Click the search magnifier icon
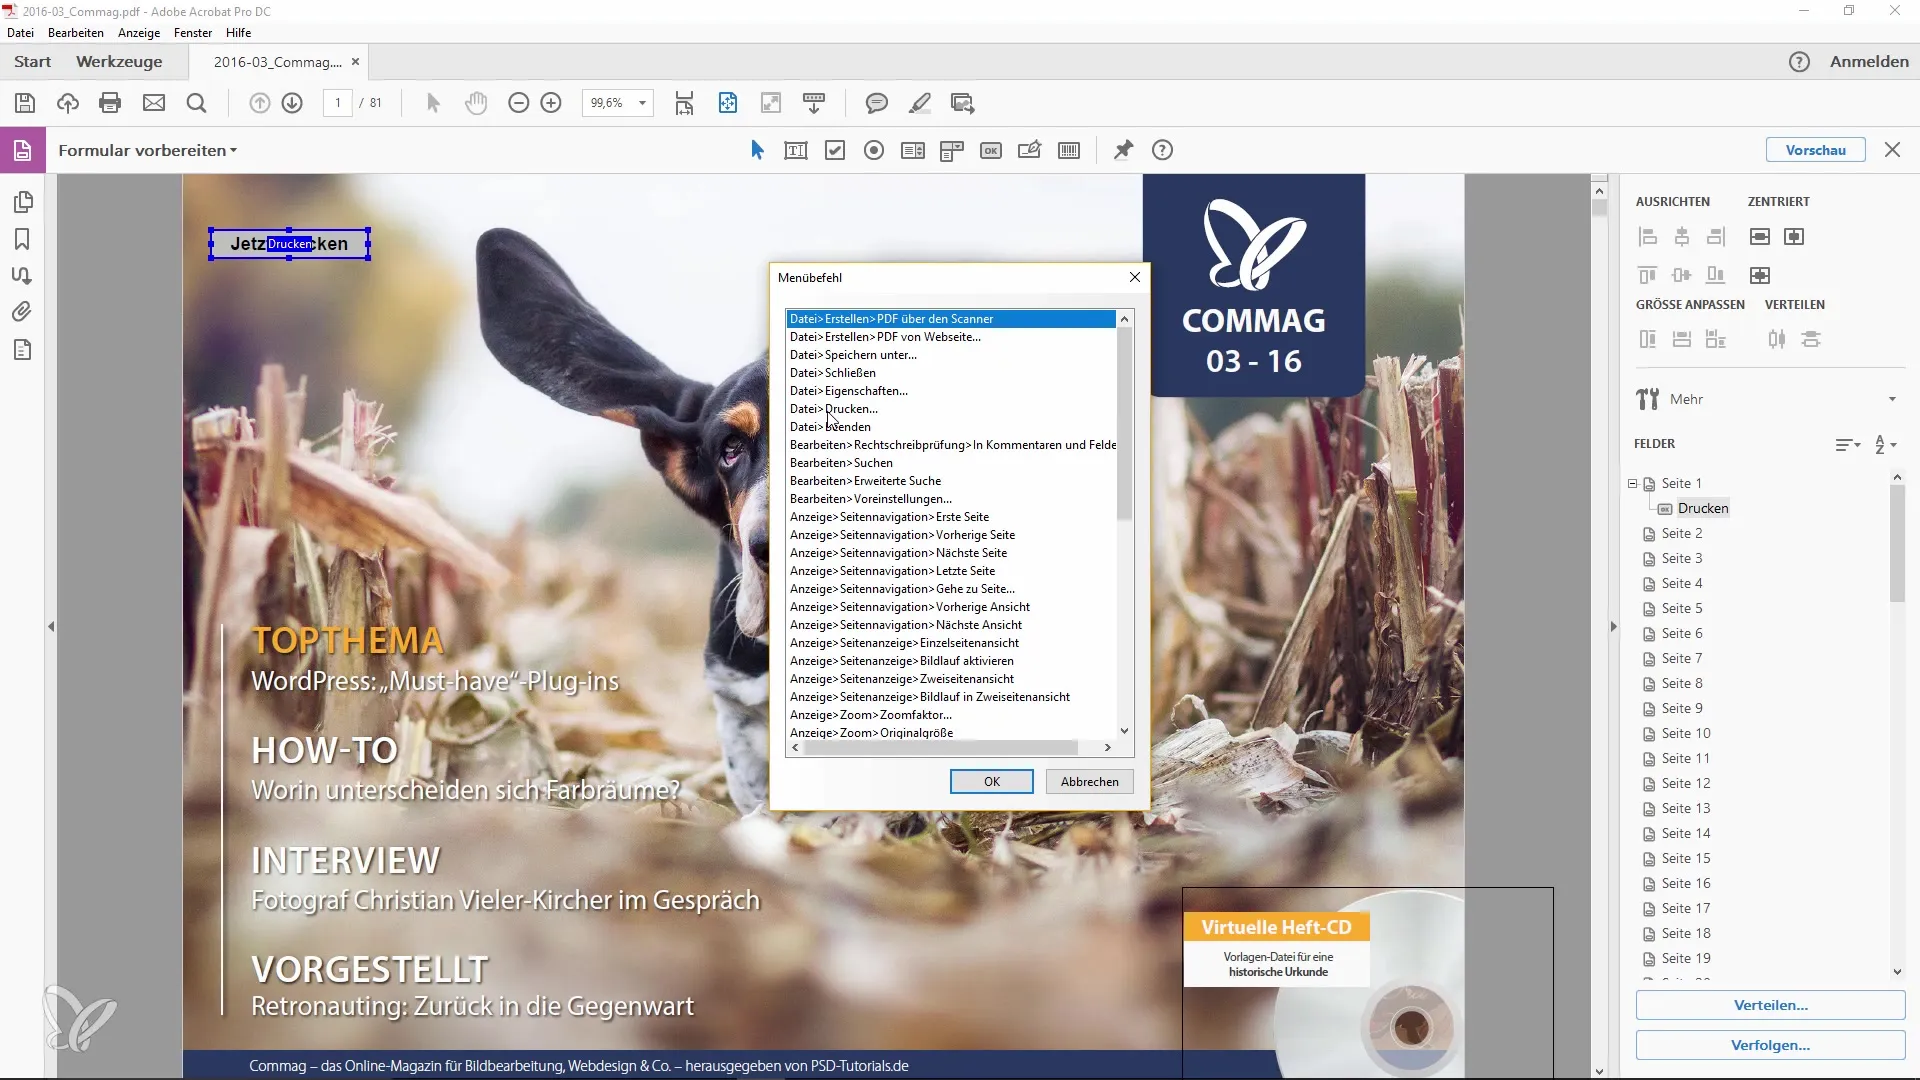This screenshot has height=1080, width=1920. pyautogui.click(x=197, y=103)
